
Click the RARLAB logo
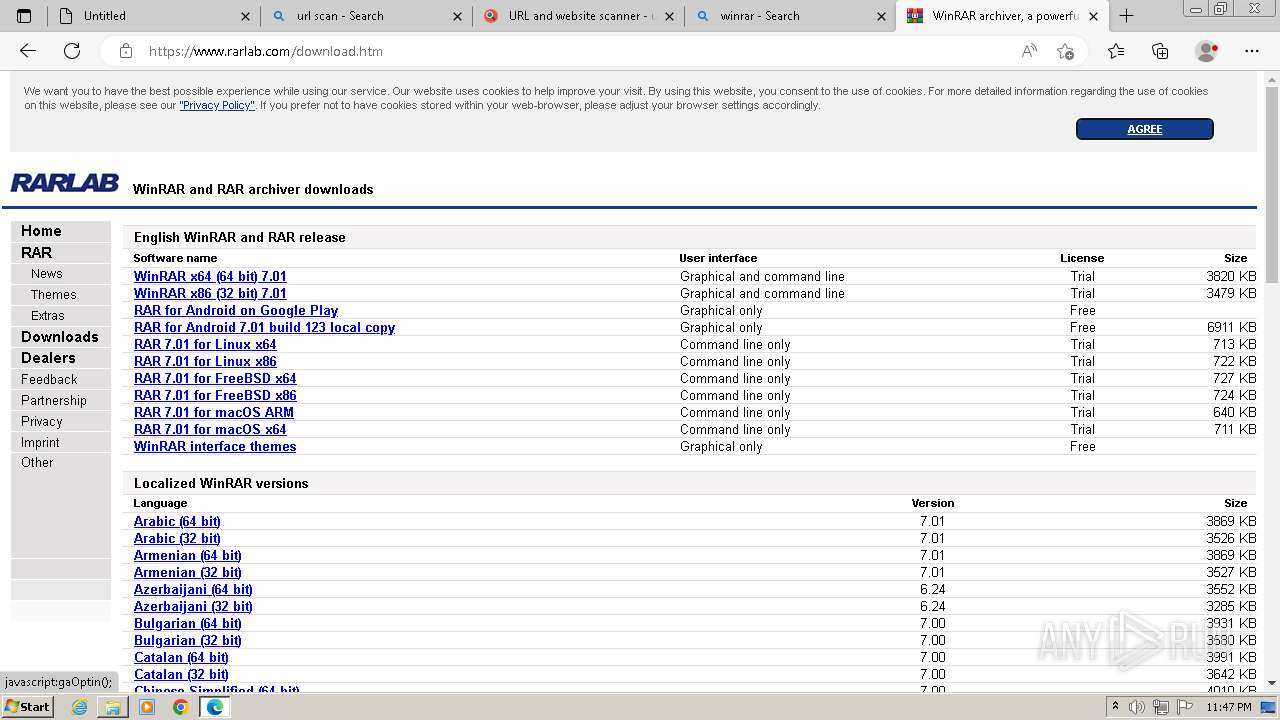pyautogui.click(x=64, y=184)
